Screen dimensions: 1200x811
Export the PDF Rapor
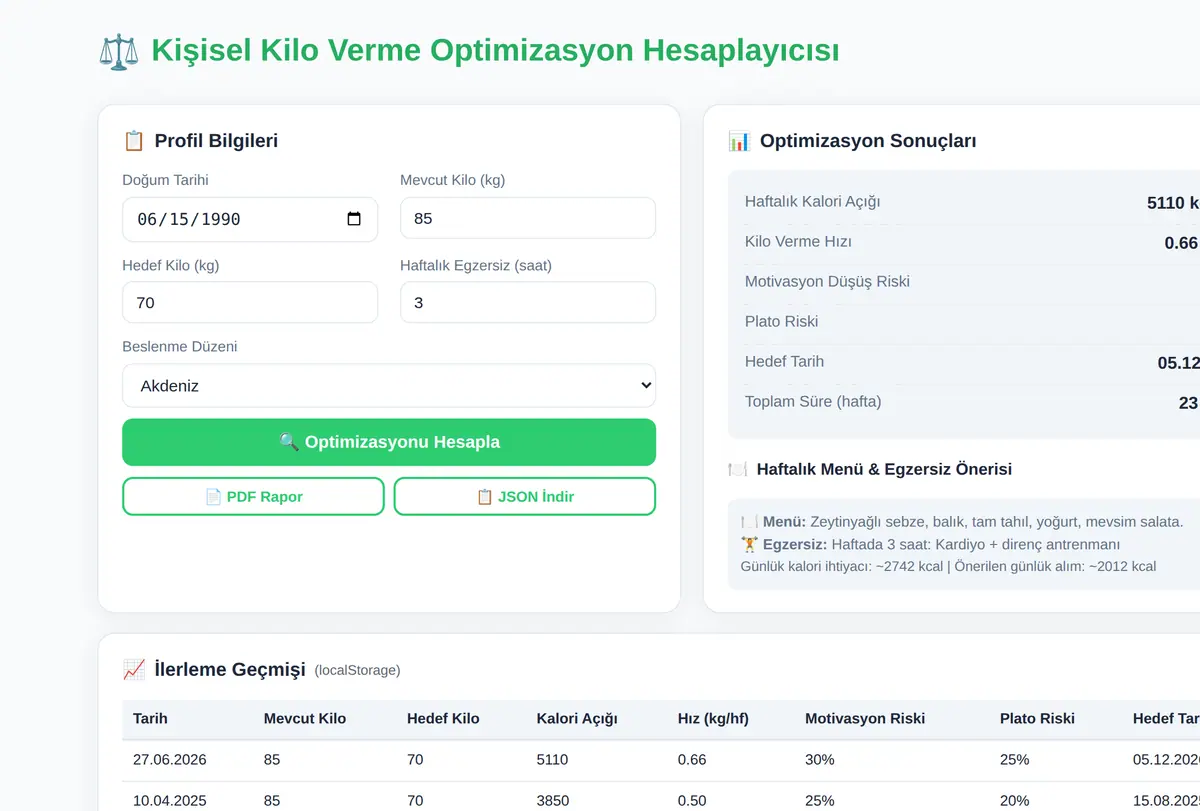tap(253, 496)
